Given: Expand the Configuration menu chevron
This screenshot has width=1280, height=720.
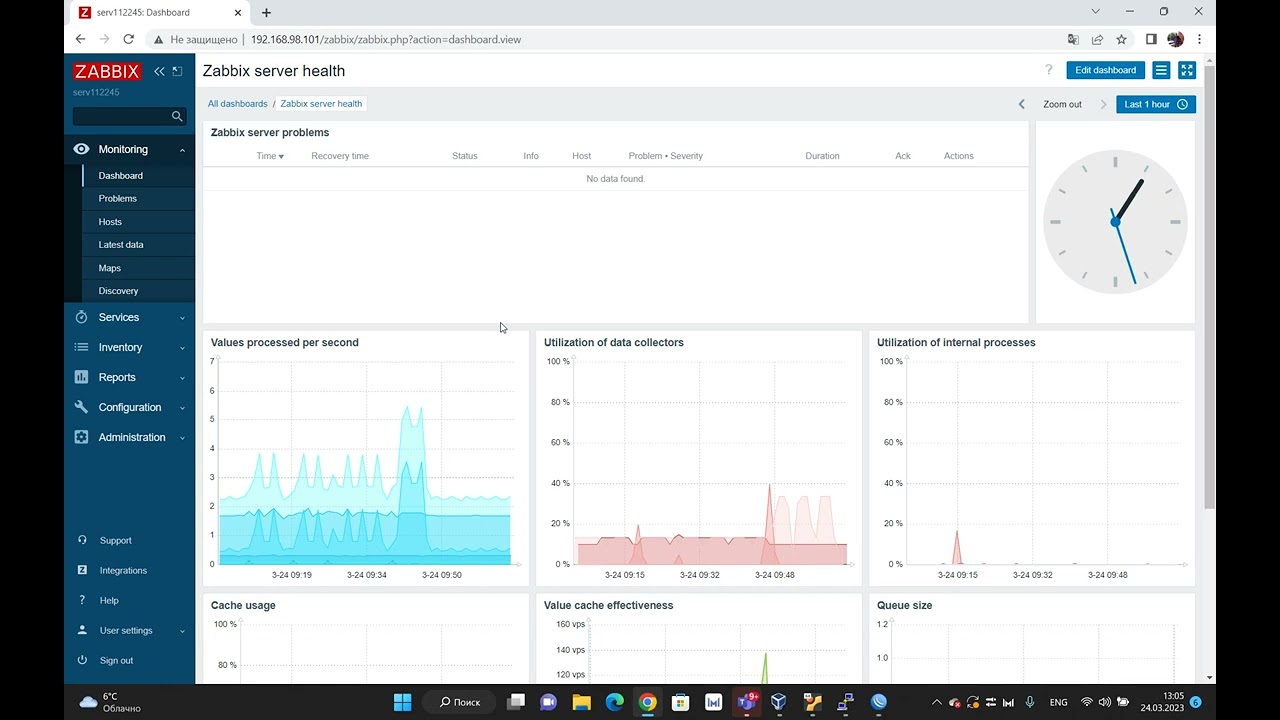Looking at the screenshot, I should 182,408.
